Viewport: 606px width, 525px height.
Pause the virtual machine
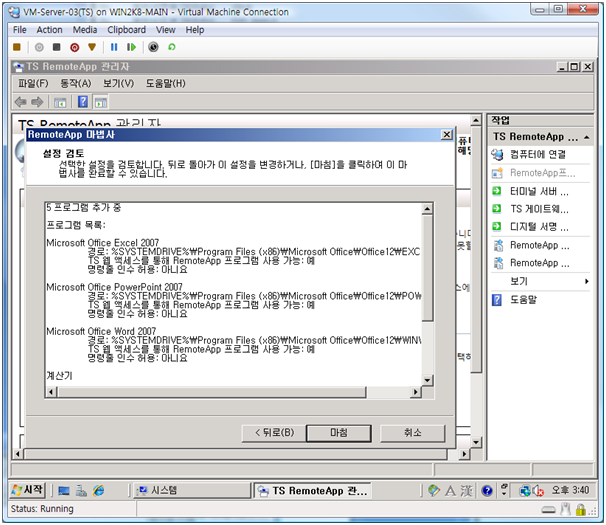click(114, 47)
